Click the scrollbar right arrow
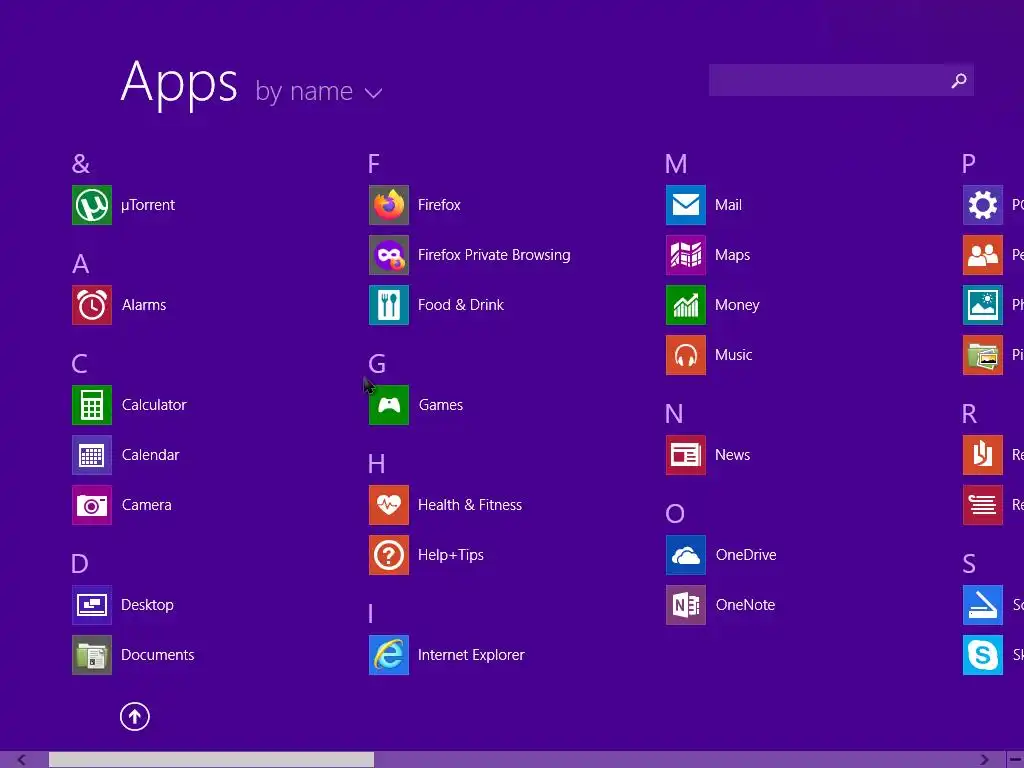The height and width of the screenshot is (768, 1024). click(x=984, y=760)
